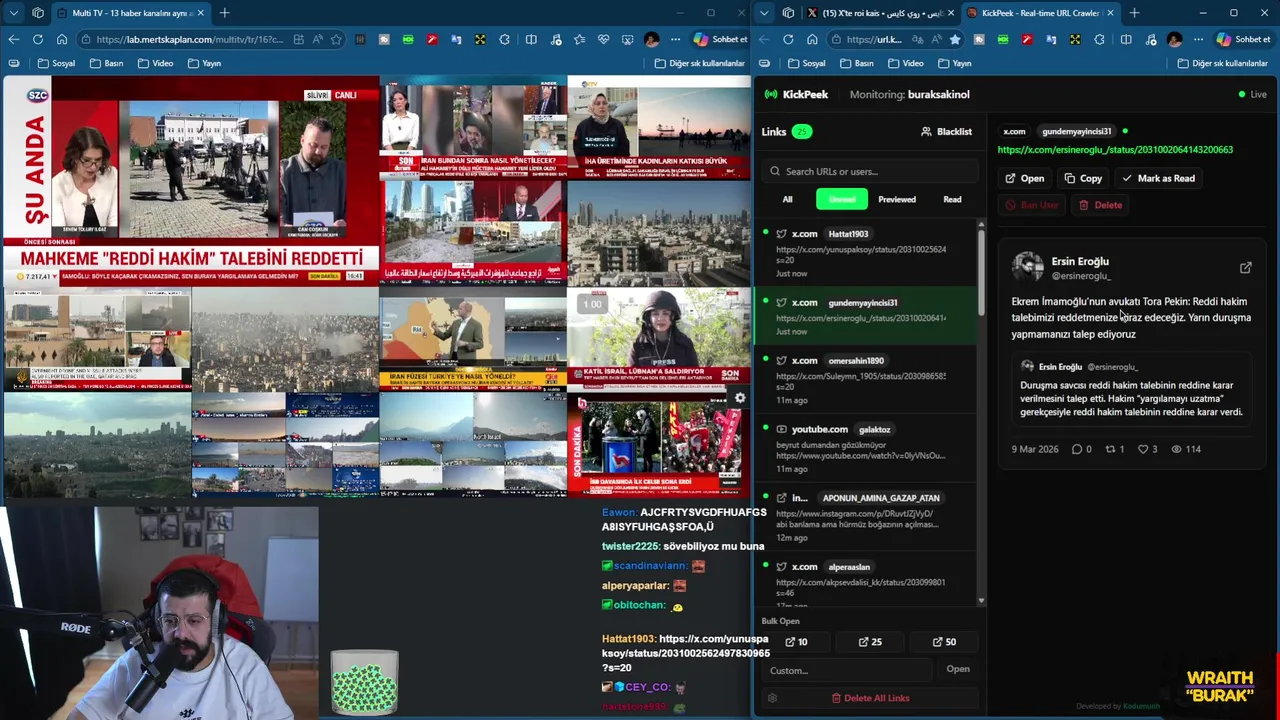
Task: Select the SZC TV live stream tile
Action: coord(190,181)
